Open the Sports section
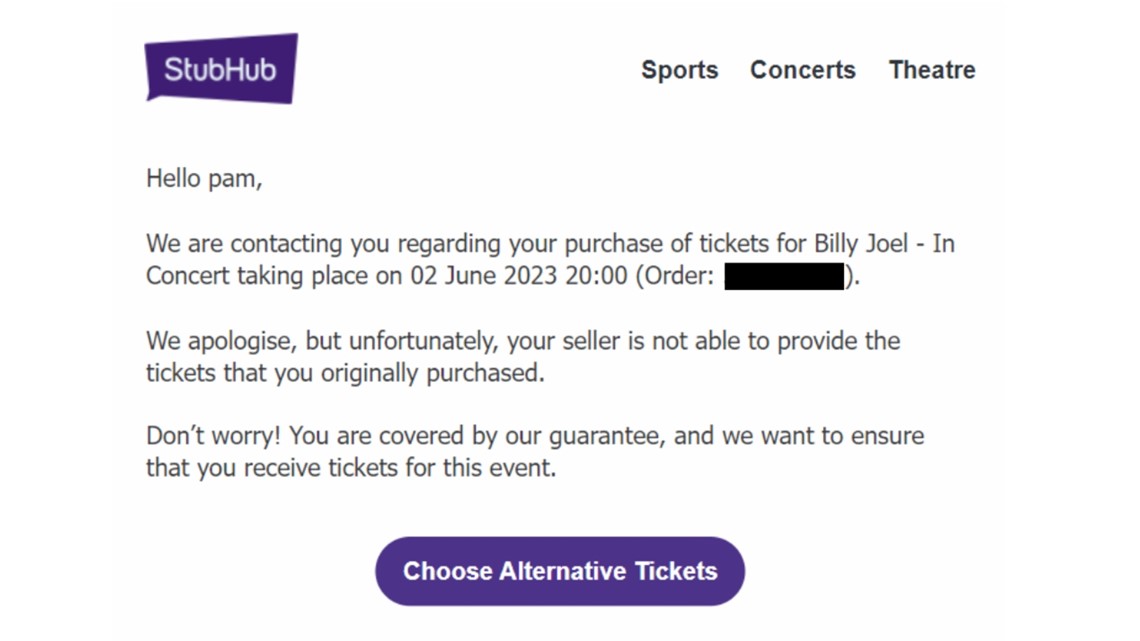Image resolution: width=1140 pixels, height=641 pixels. [679, 70]
